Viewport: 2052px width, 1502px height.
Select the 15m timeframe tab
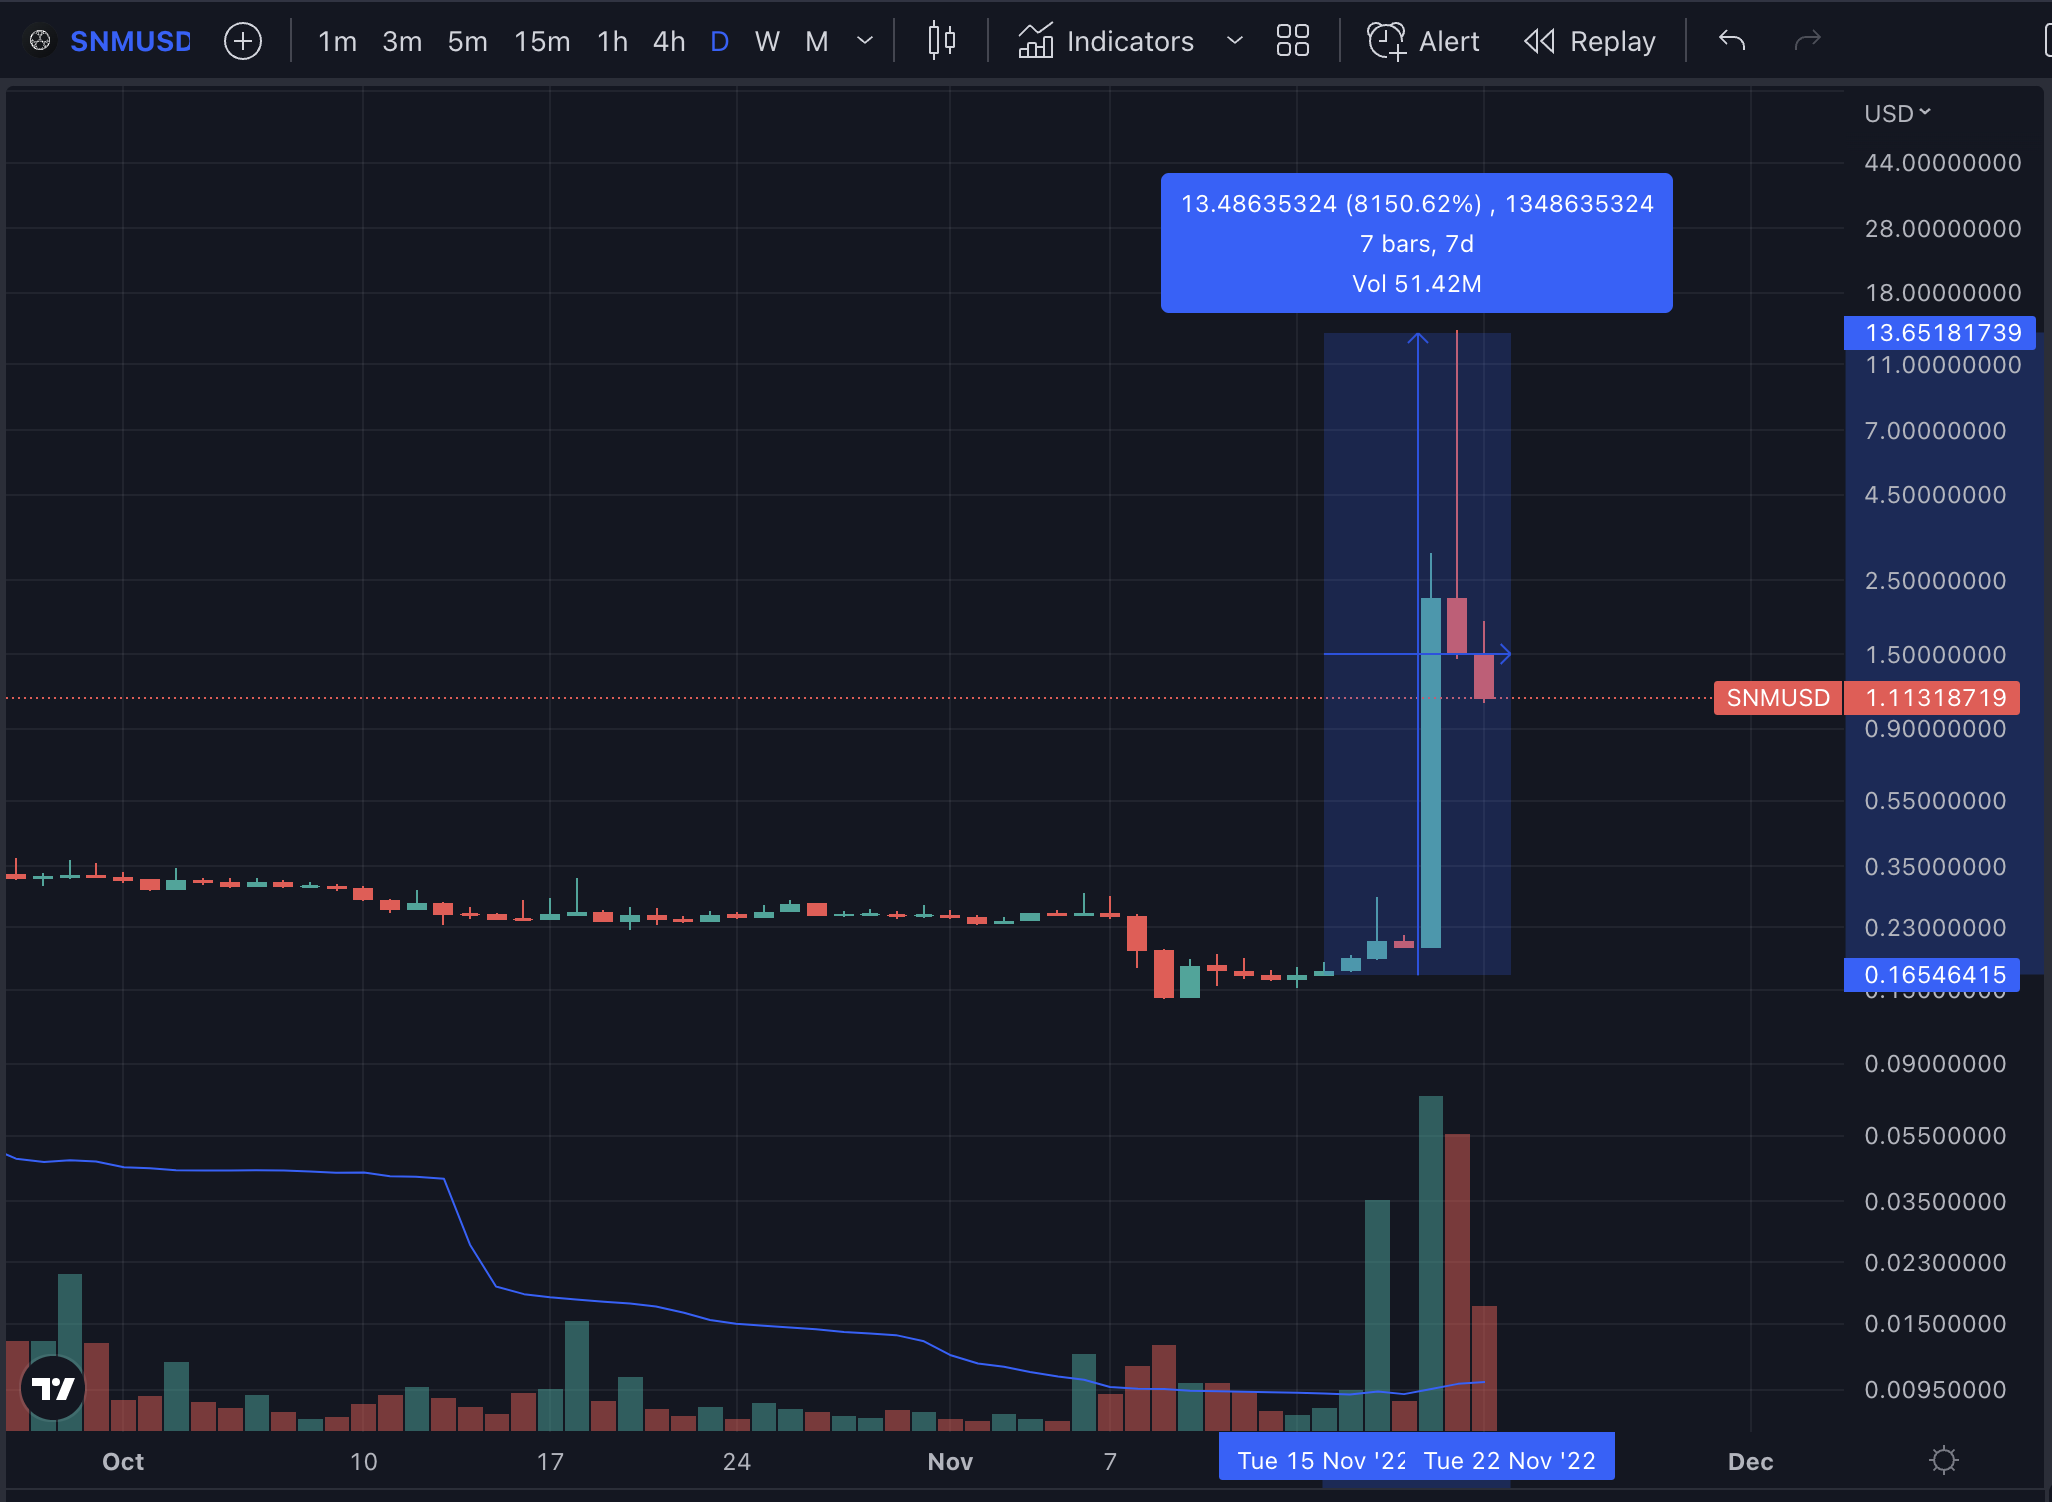coord(542,41)
